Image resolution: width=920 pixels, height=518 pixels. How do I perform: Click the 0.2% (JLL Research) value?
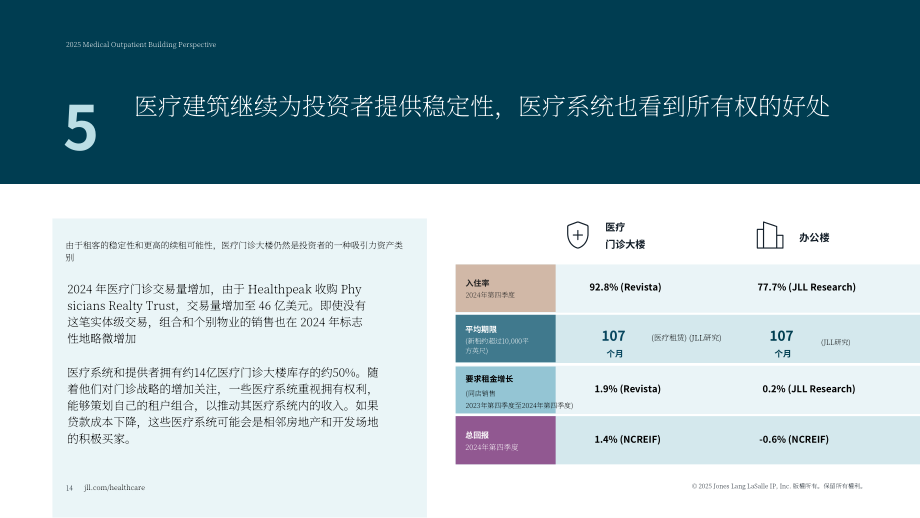[x=809, y=389]
